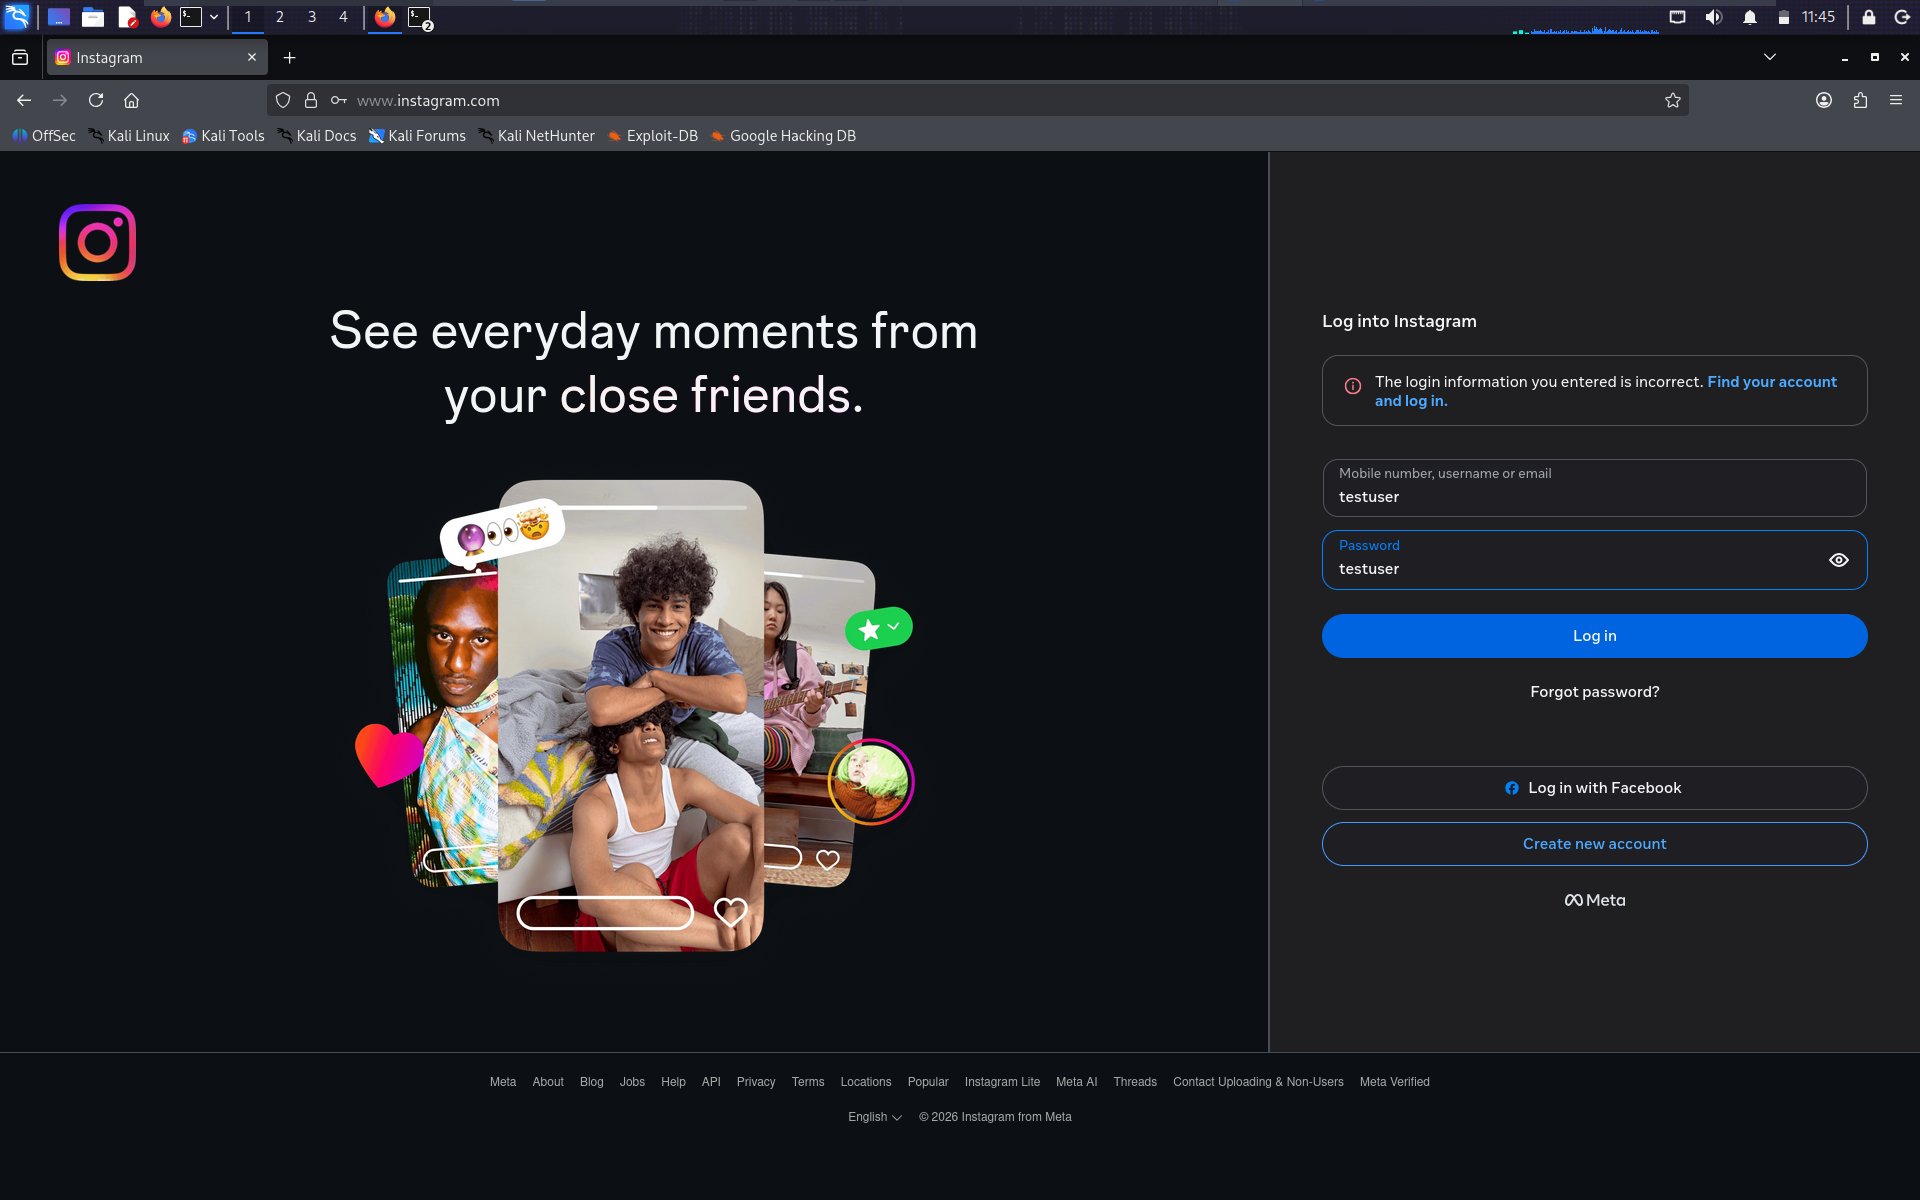Image resolution: width=1920 pixels, height=1200 pixels.
Task: Open notifications bell in the panel
Action: tap(1750, 17)
